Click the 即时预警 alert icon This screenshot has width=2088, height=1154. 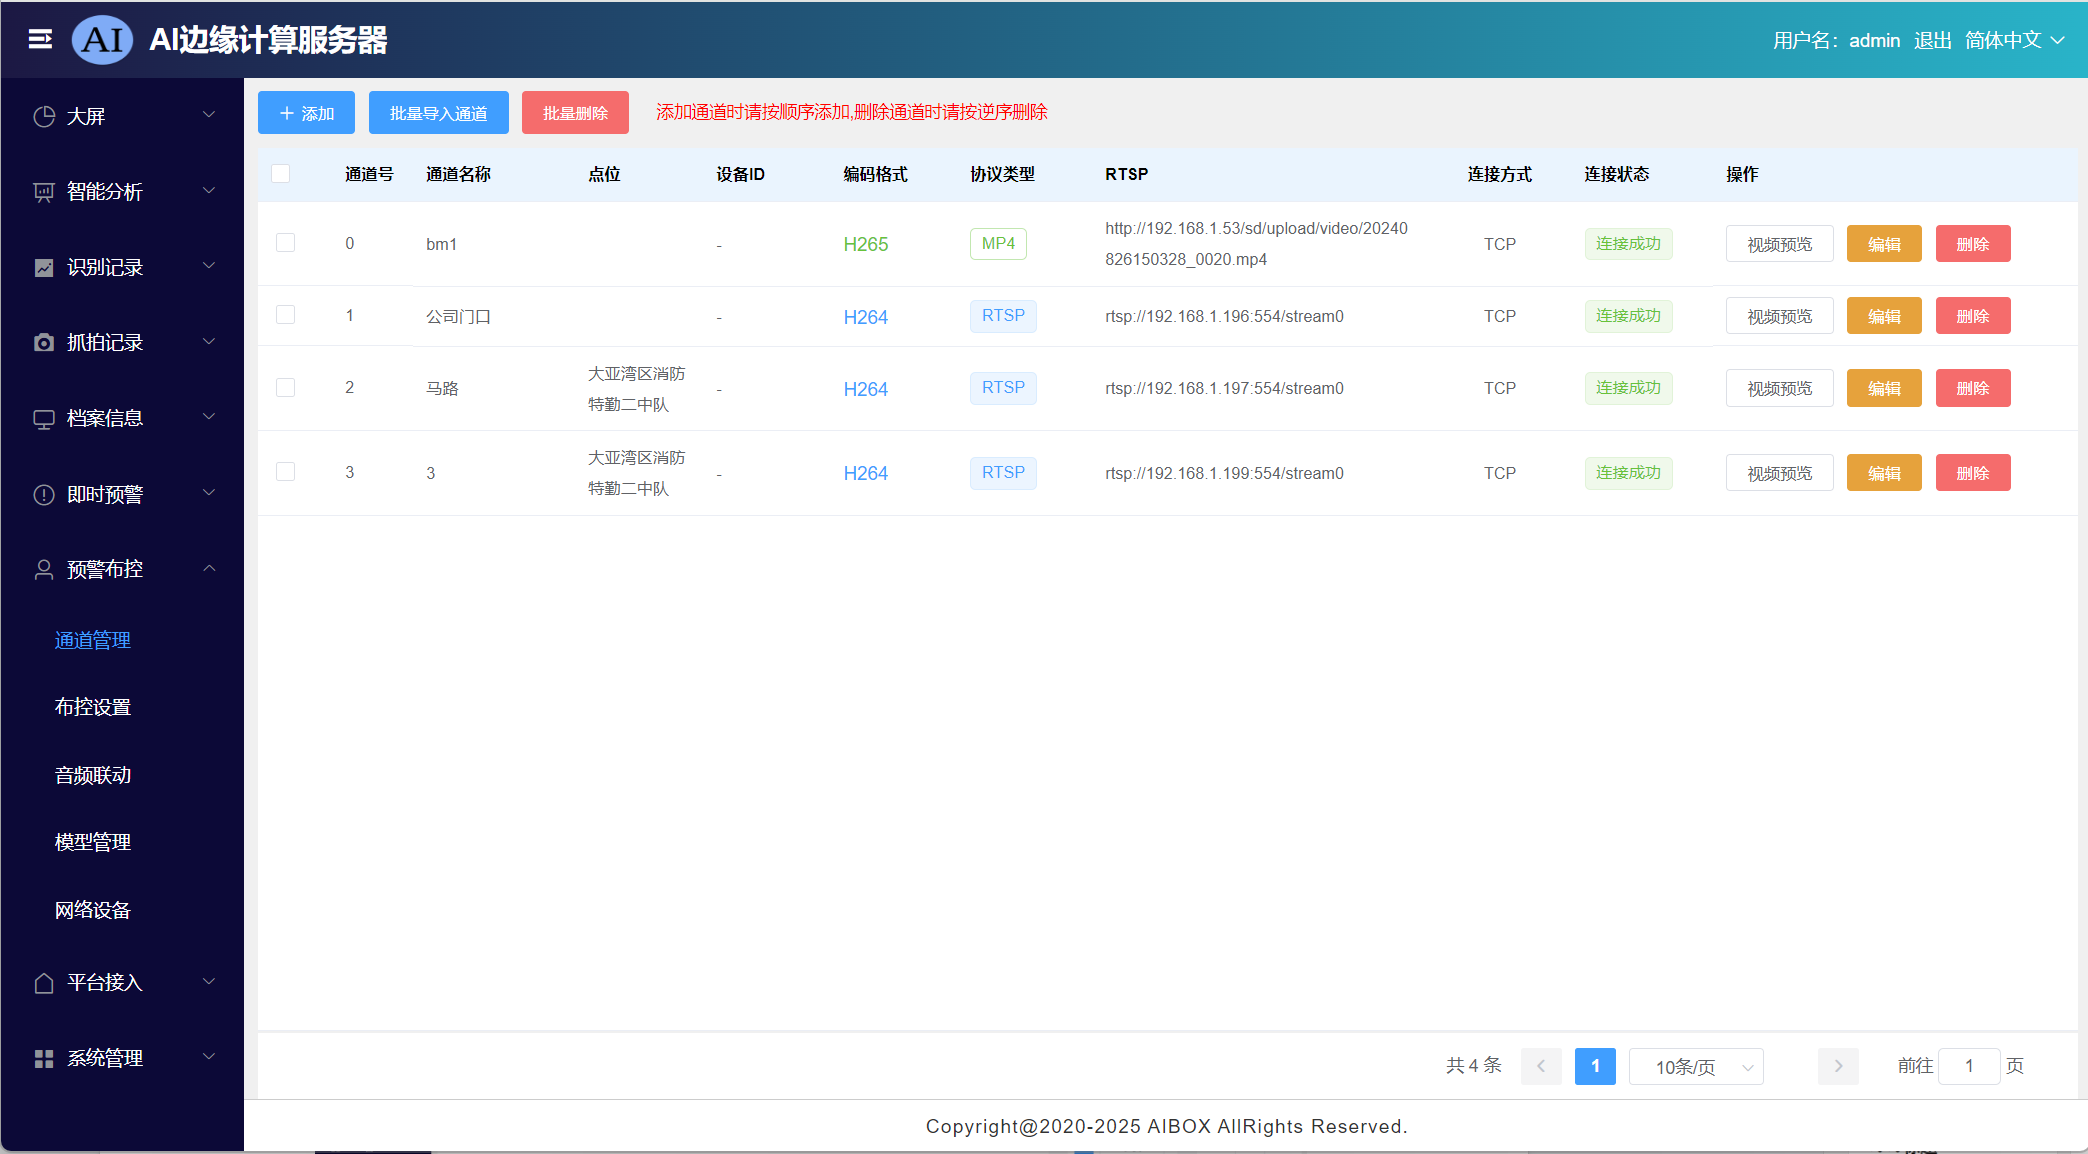(x=44, y=495)
